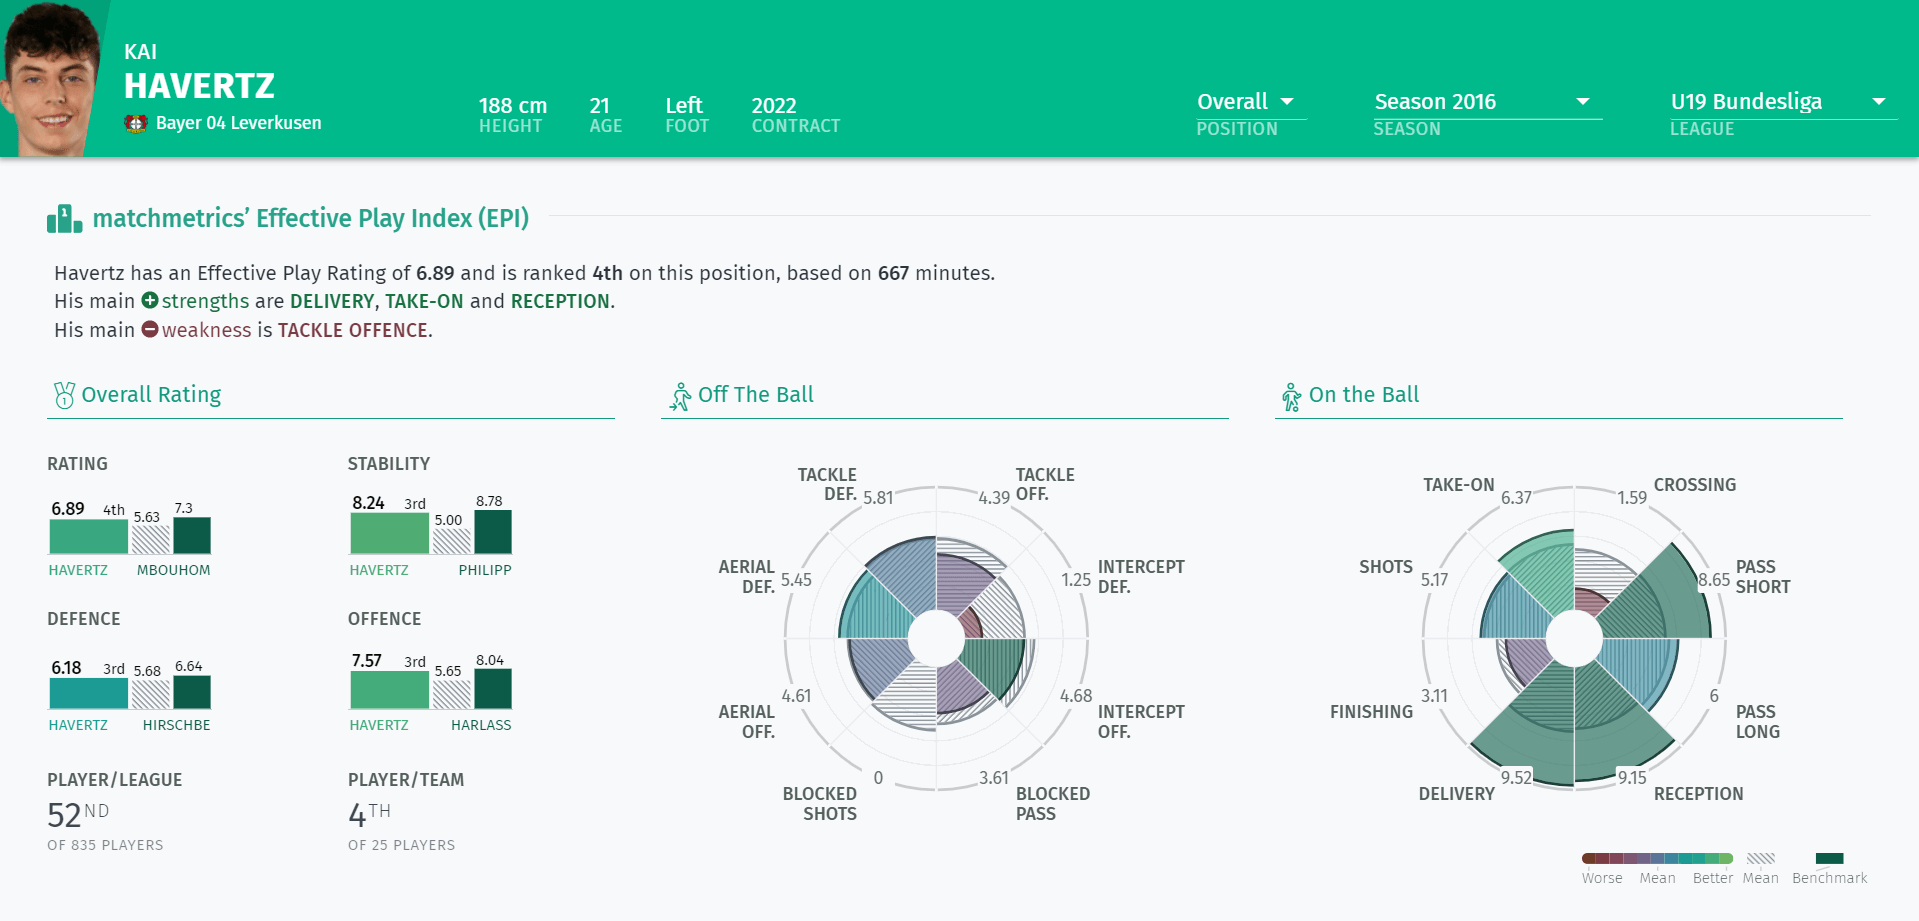Click the podium icon beside EPI heading
The image size is (1919, 921).
click(x=64, y=219)
